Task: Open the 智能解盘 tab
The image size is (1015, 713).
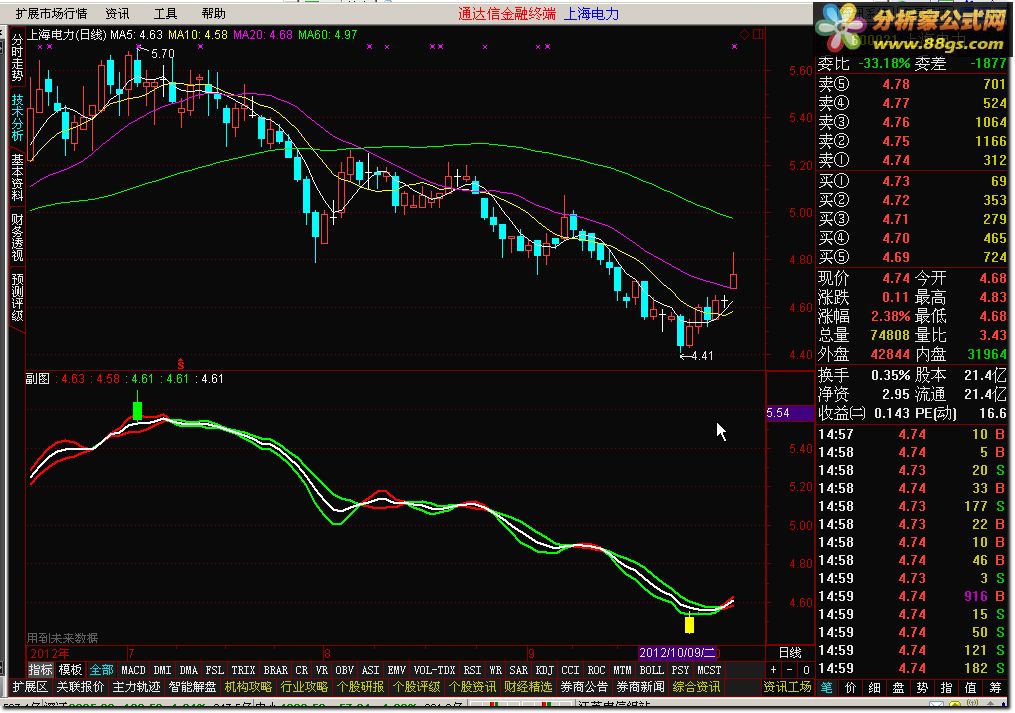Action: (x=192, y=687)
